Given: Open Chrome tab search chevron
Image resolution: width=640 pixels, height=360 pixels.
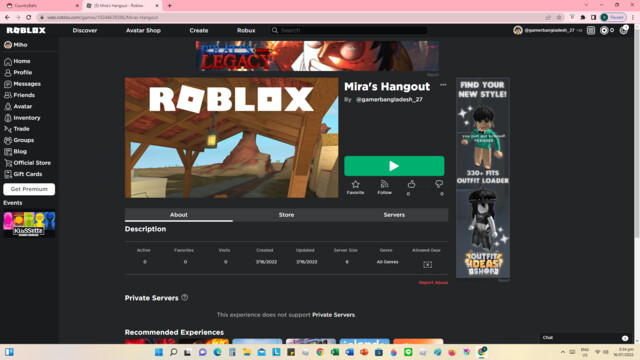Looking at the screenshot, I should [x=587, y=5].
